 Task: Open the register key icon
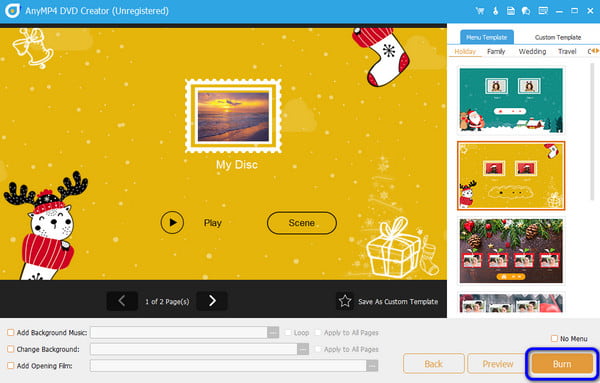tap(496, 11)
